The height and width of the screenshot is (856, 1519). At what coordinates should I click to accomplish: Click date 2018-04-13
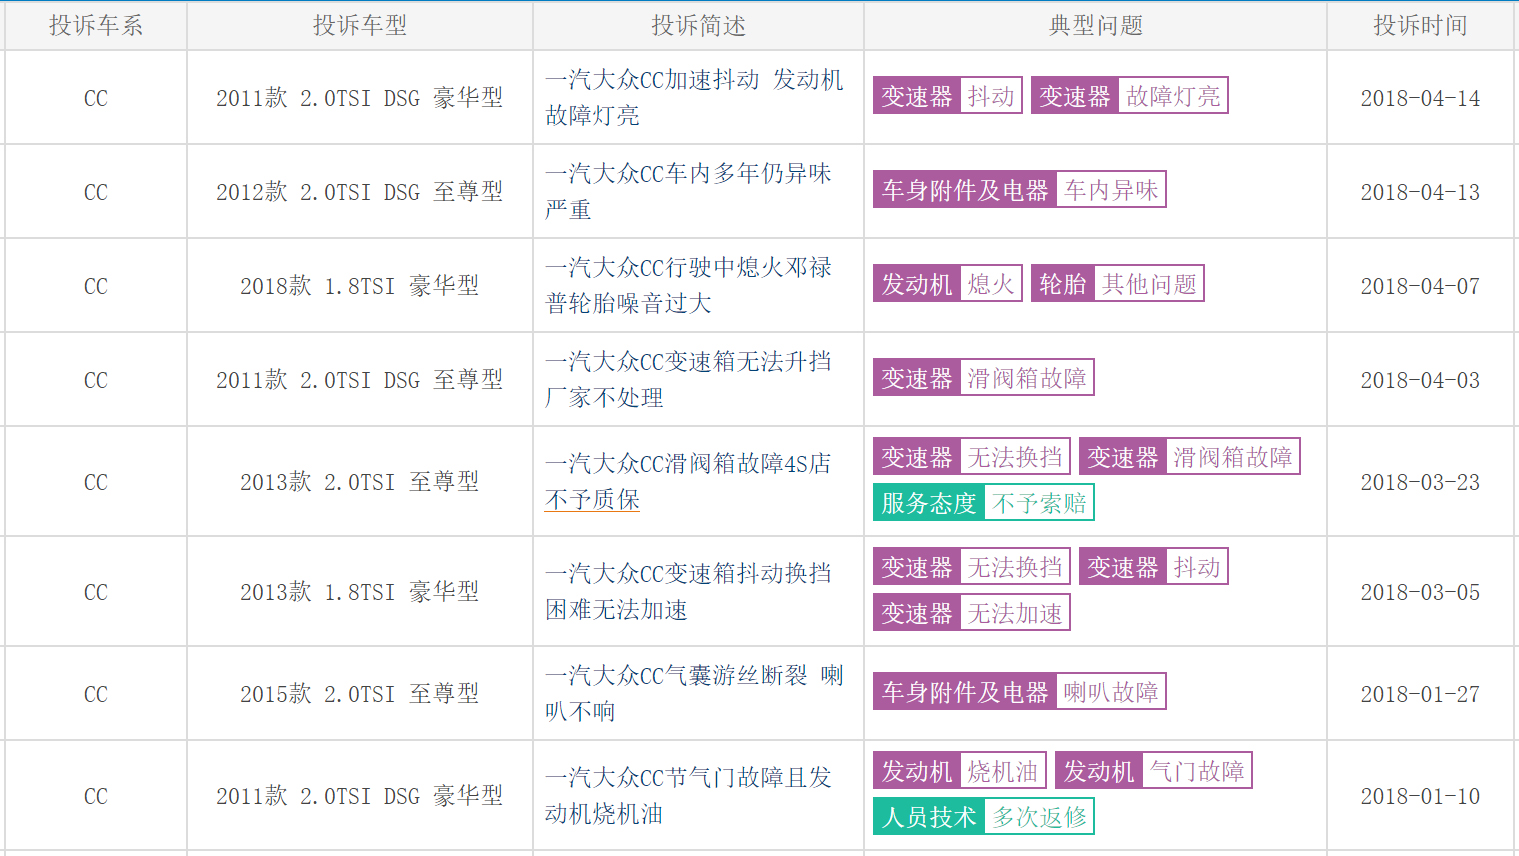[1420, 192]
